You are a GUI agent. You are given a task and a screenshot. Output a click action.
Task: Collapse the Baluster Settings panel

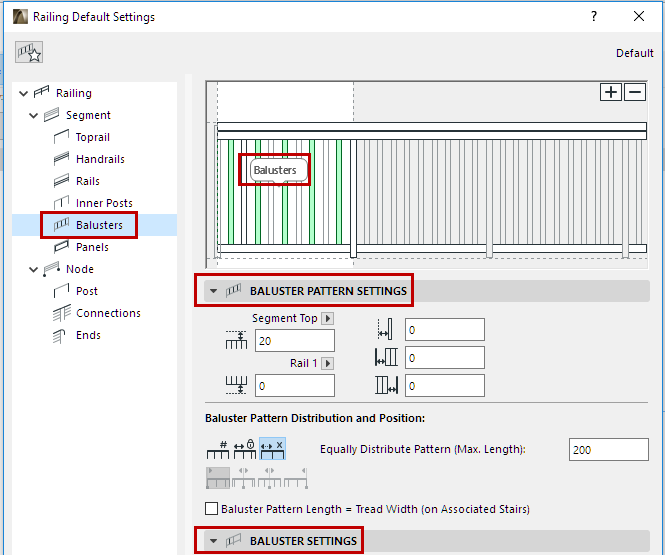tap(214, 541)
